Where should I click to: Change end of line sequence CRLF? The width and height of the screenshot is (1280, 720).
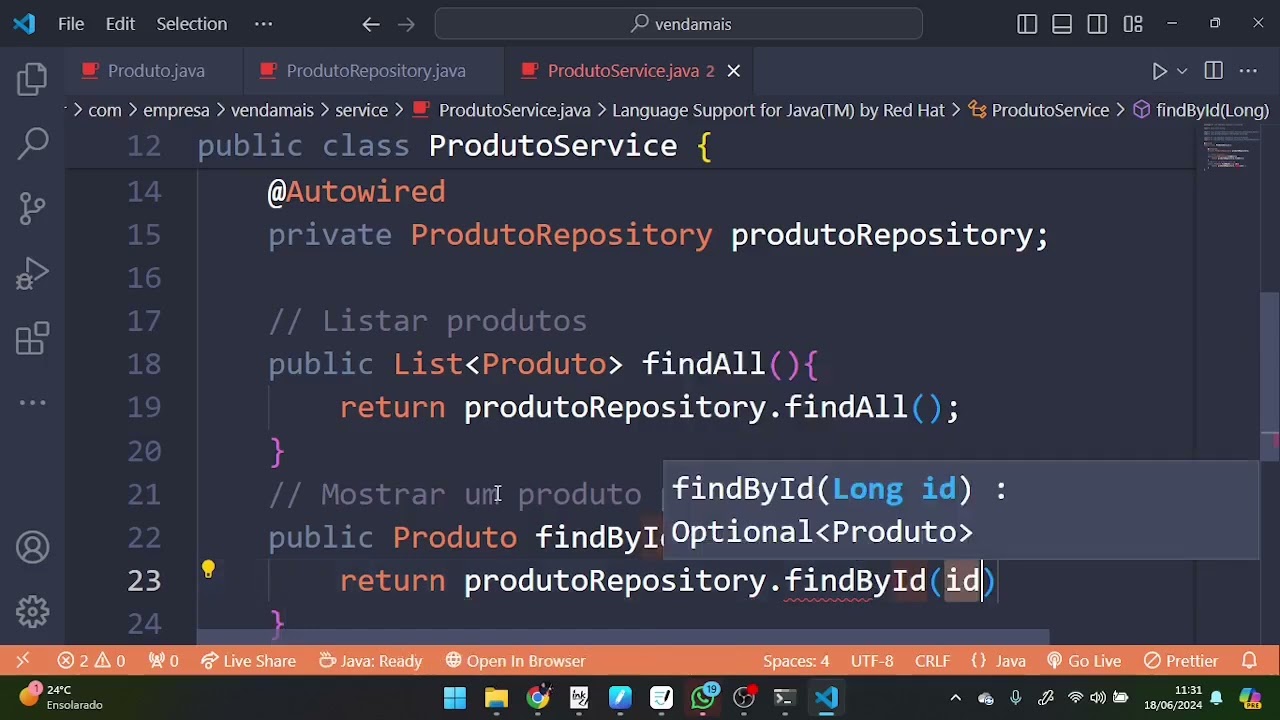[932, 661]
